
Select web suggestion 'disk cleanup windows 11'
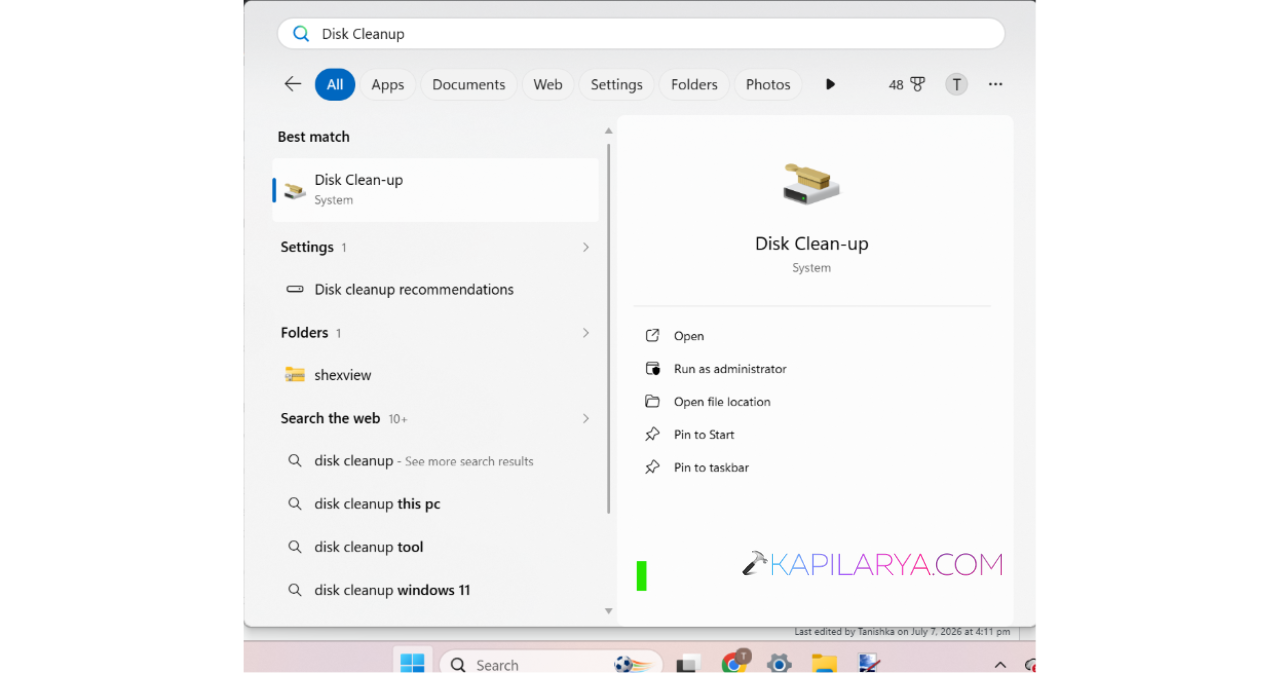click(x=435, y=590)
